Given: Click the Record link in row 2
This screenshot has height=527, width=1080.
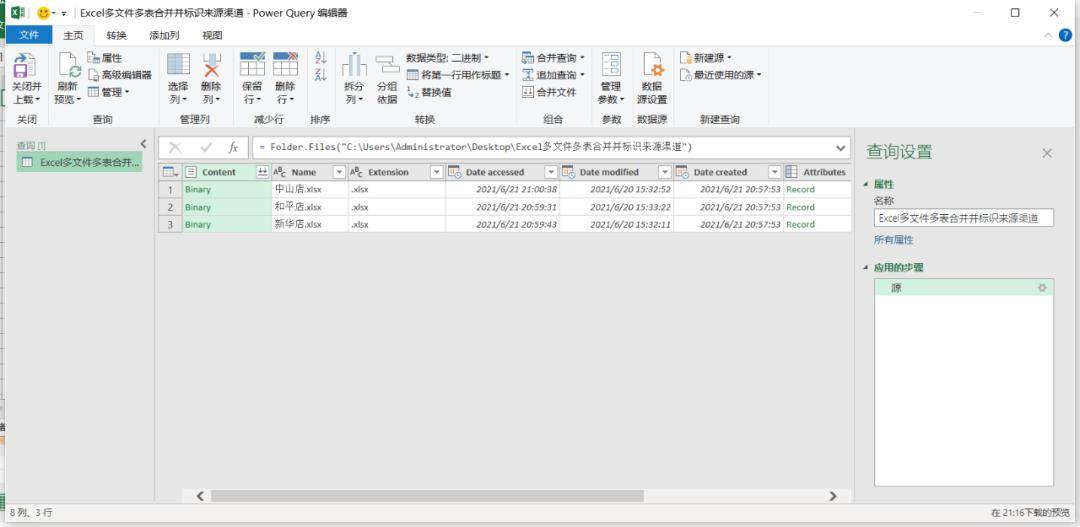Looking at the screenshot, I should 800,207.
